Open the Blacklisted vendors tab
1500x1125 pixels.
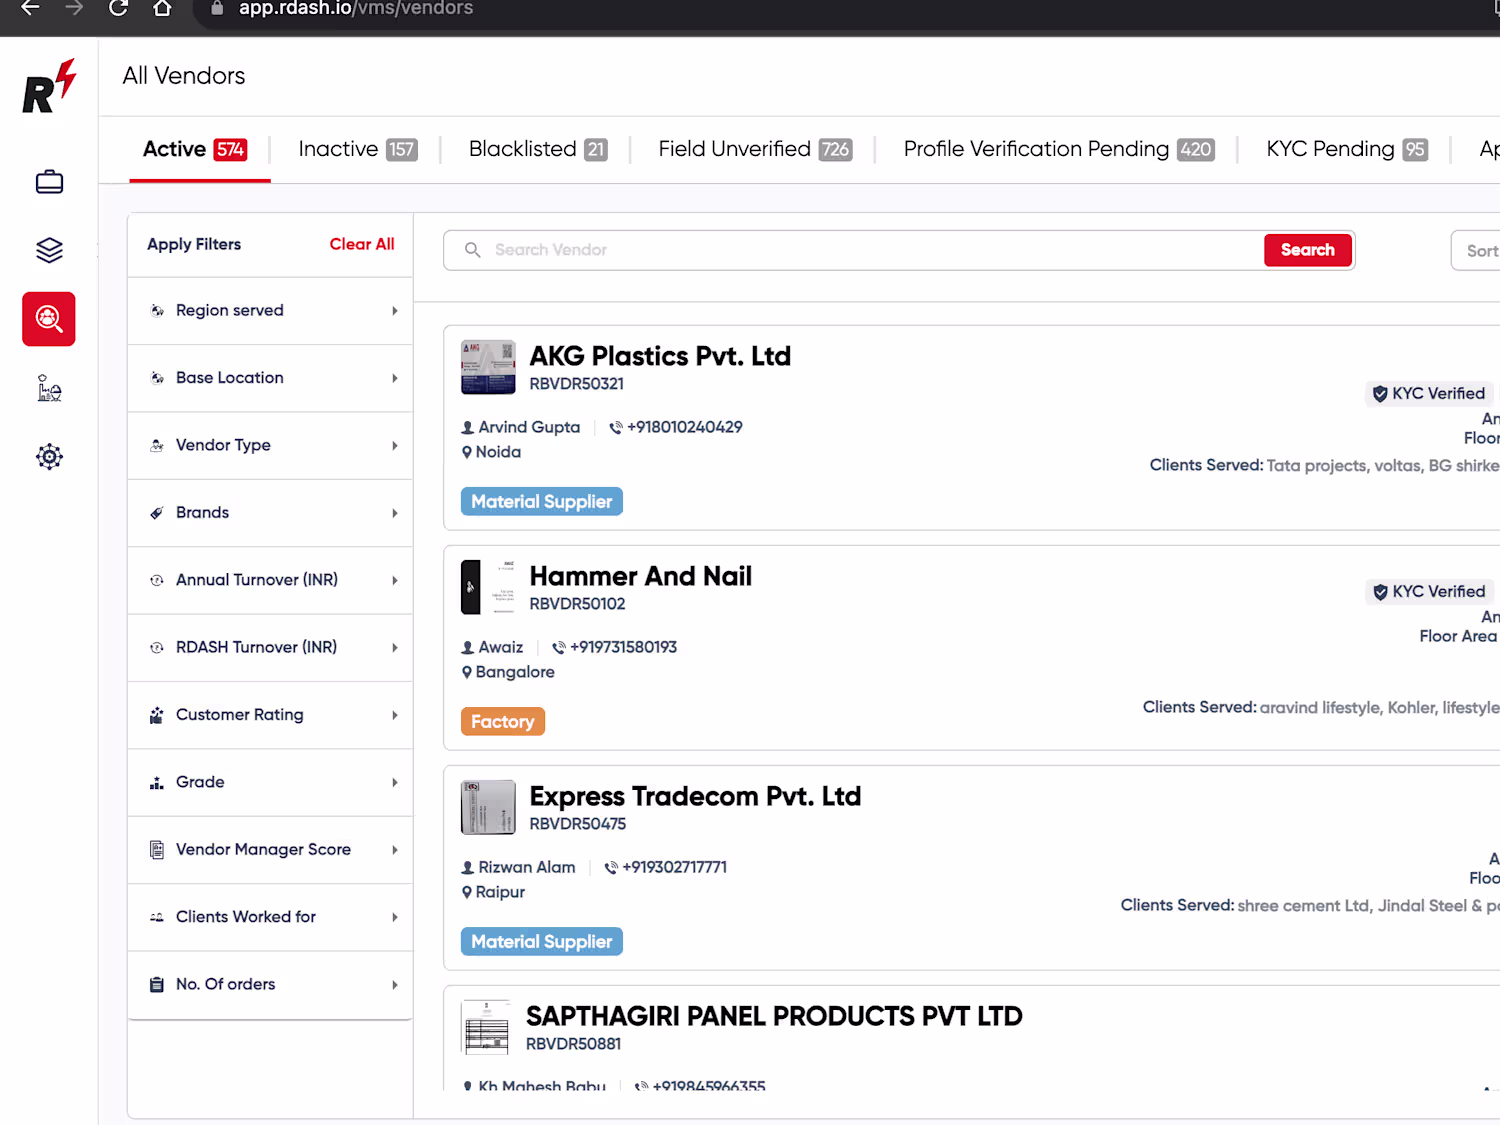coord(538,149)
